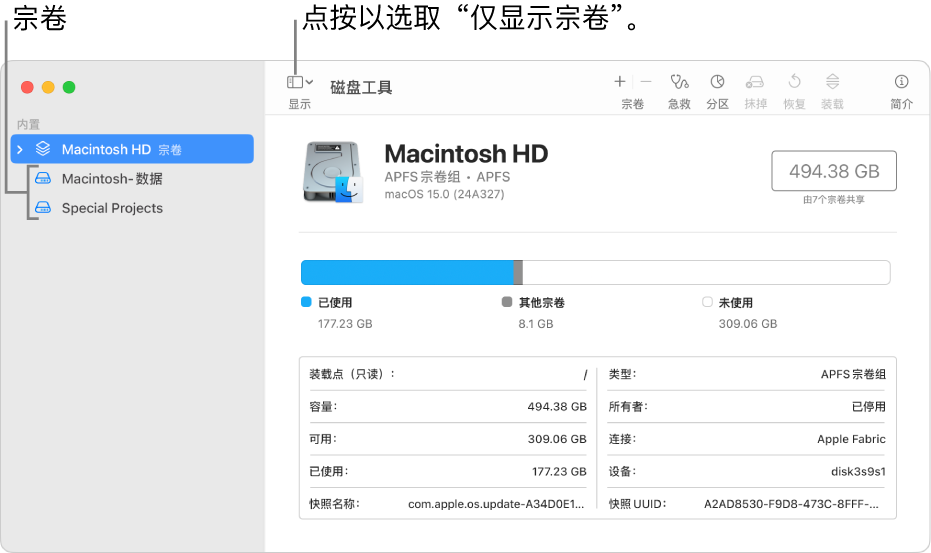
Task: Open the 显示 sidebar view menu
Action: click(x=300, y=82)
